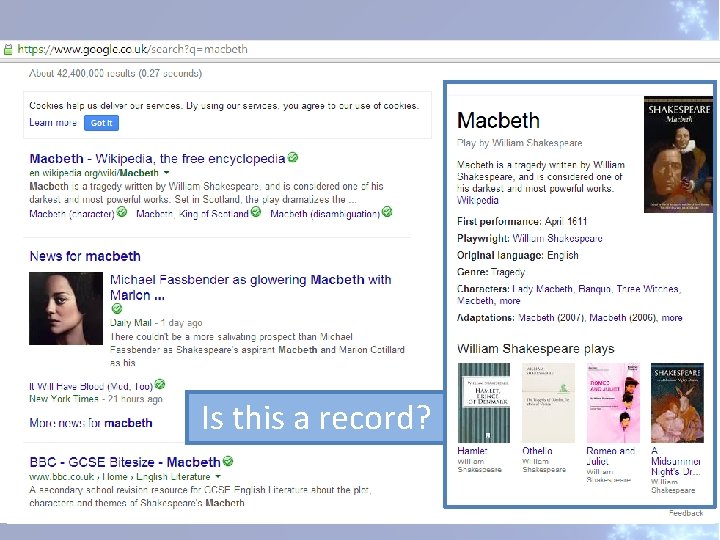The height and width of the screenshot is (540, 720).
Task: Click the Original language: English text
Action: 518,255
